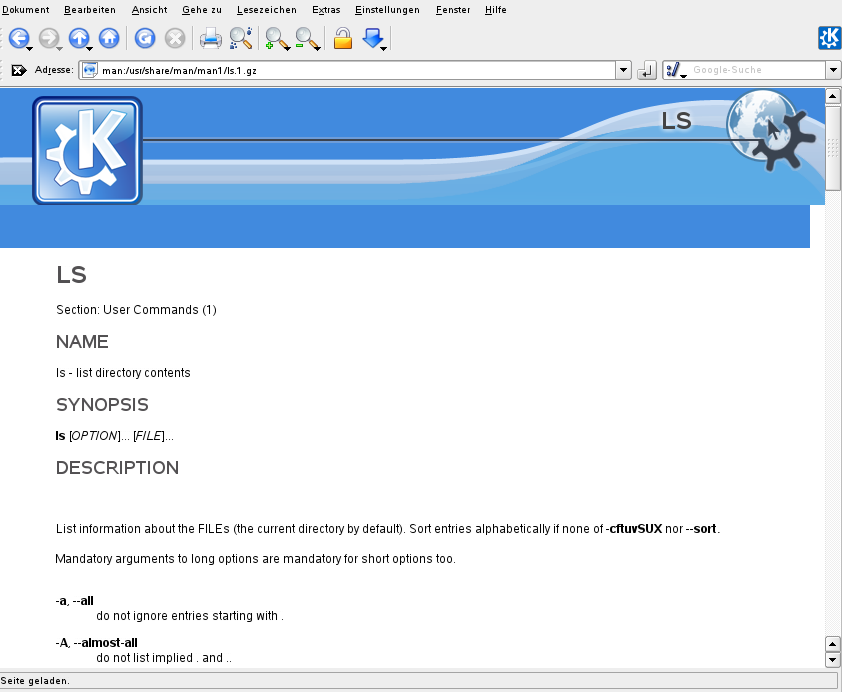Click the blue download arrow icon
Viewport: 842px width, 692px height.
coord(373,38)
